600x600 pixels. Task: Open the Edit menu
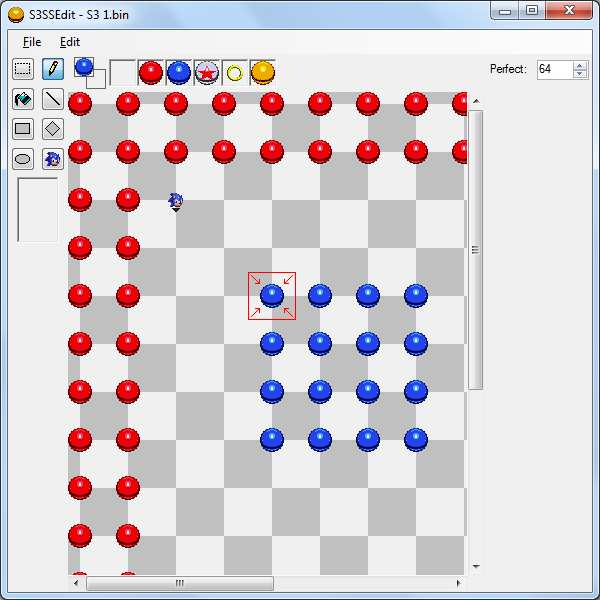tap(70, 42)
